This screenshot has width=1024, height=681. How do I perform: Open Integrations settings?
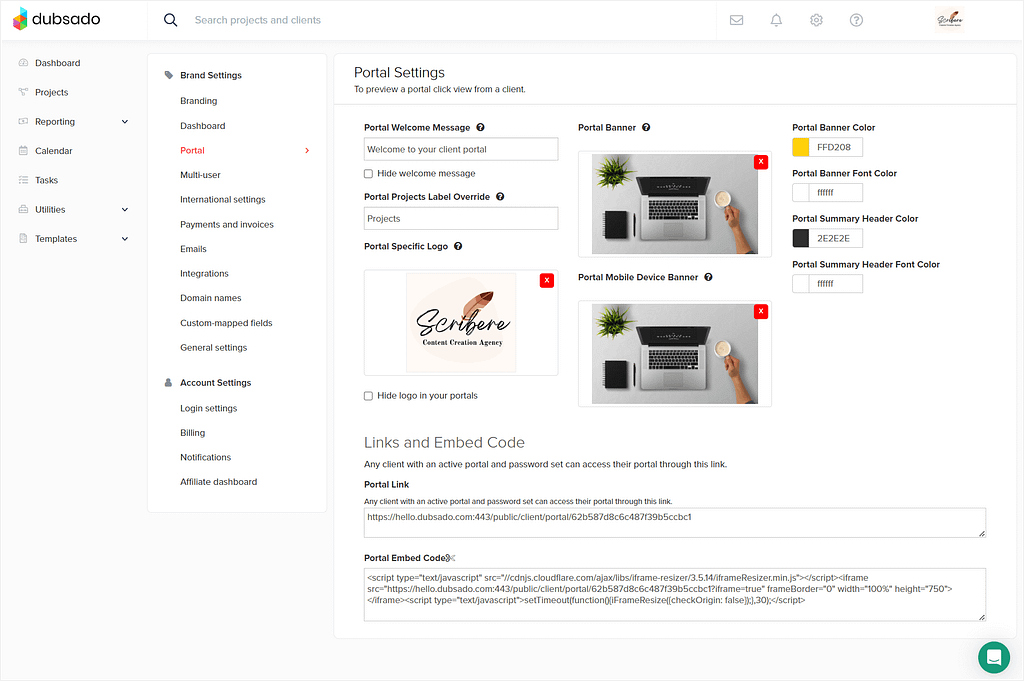pos(204,274)
